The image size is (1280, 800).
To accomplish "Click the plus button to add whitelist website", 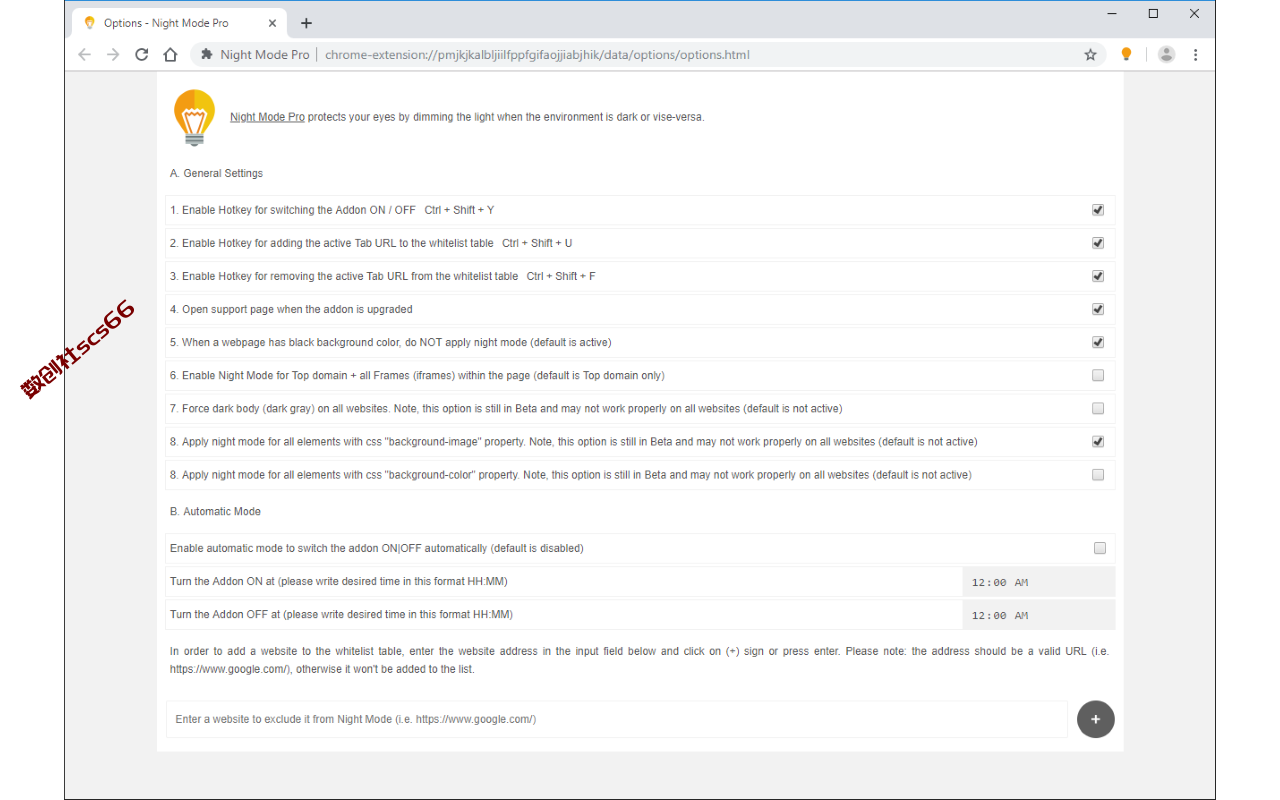I will tap(1096, 719).
